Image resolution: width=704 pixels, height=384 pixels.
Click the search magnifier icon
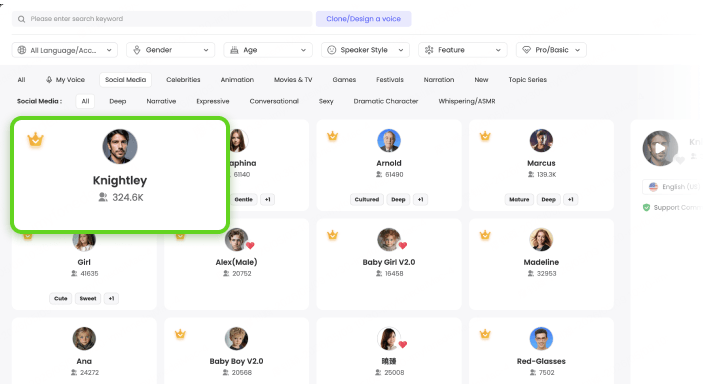pyautogui.click(x=21, y=19)
